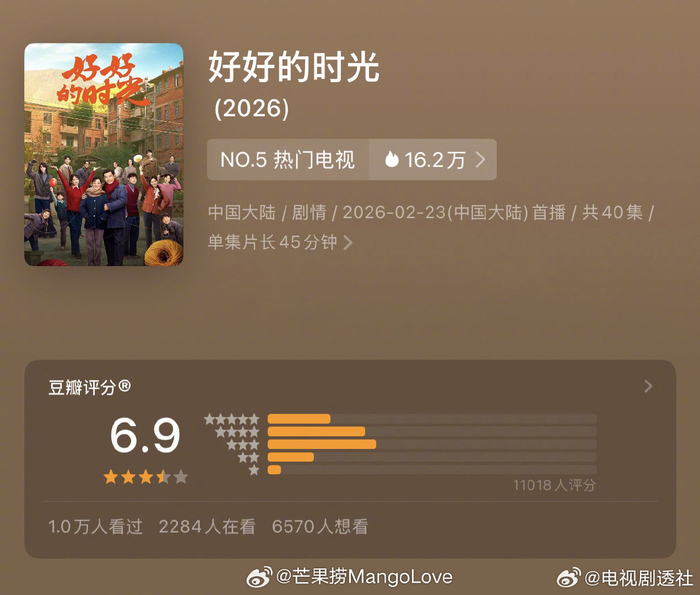Click the 豆瓣评分 registered trademark heading
The height and width of the screenshot is (595, 700).
pyautogui.click(x=89, y=387)
